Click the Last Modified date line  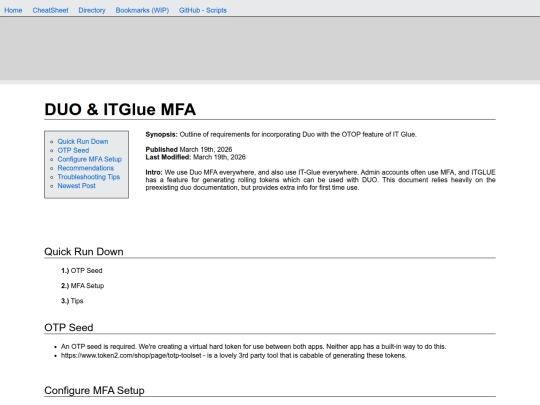(x=195, y=157)
